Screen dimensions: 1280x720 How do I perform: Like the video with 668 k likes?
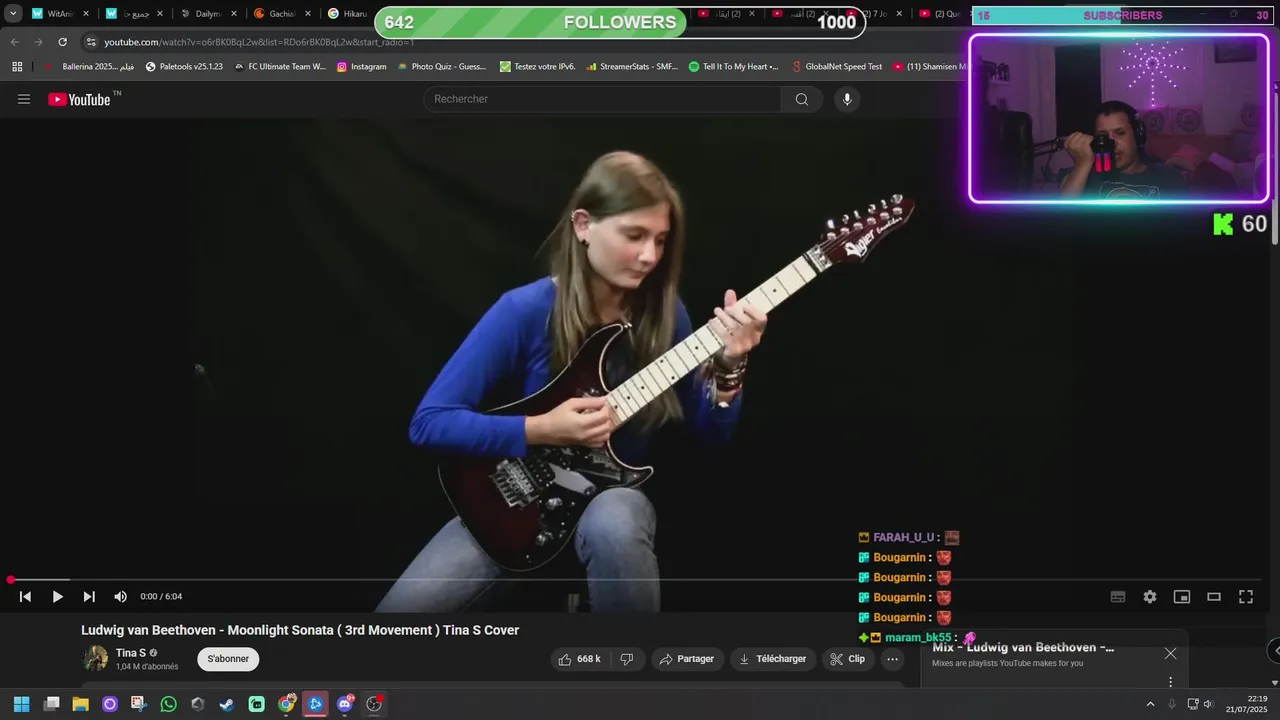(580, 659)
